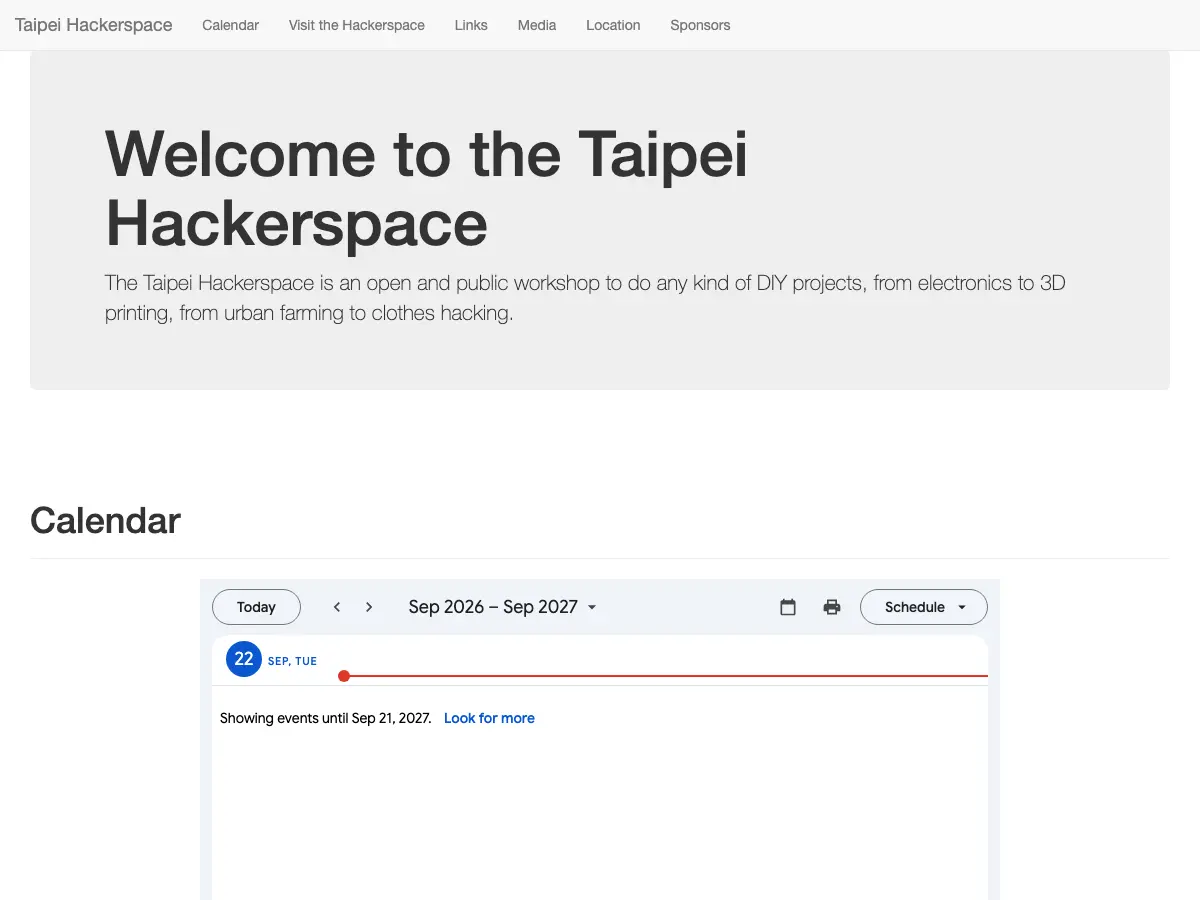
Task: Click the SEP, TUE day label
Action: click(x=292, y=662)
